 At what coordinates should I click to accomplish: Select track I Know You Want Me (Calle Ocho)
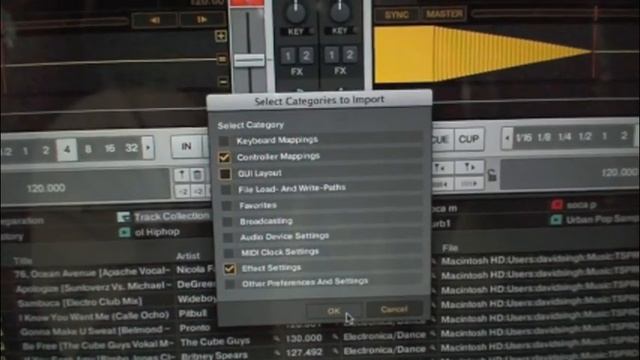[94, 316]
